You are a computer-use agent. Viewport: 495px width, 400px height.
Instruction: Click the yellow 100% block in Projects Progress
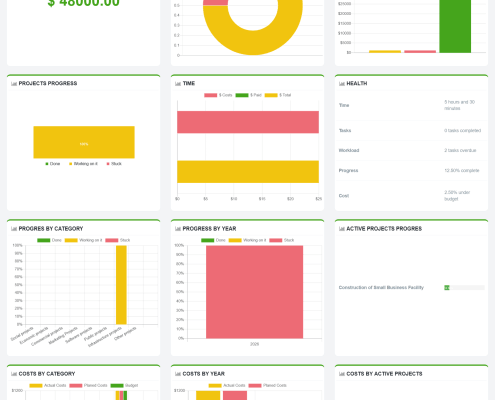coord(84,142)
